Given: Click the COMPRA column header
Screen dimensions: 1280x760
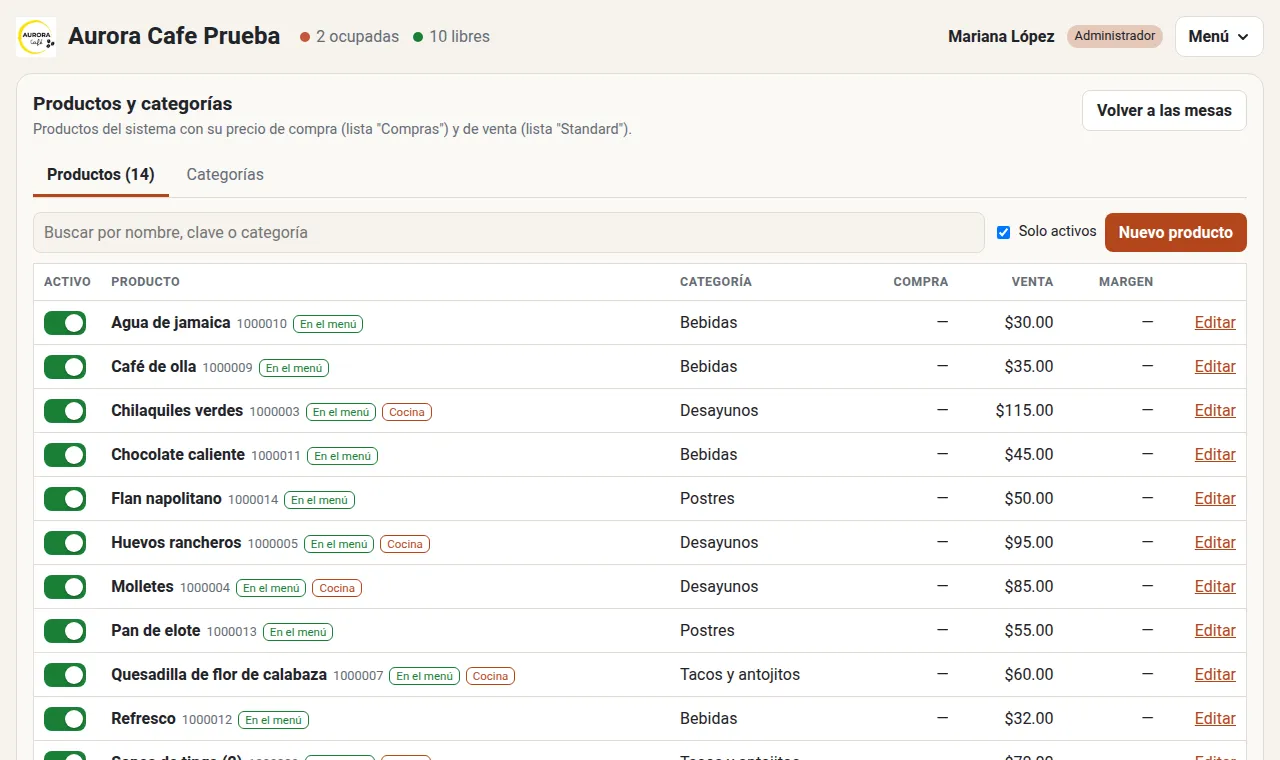Looking at the screenshot, I should (921, 282).
